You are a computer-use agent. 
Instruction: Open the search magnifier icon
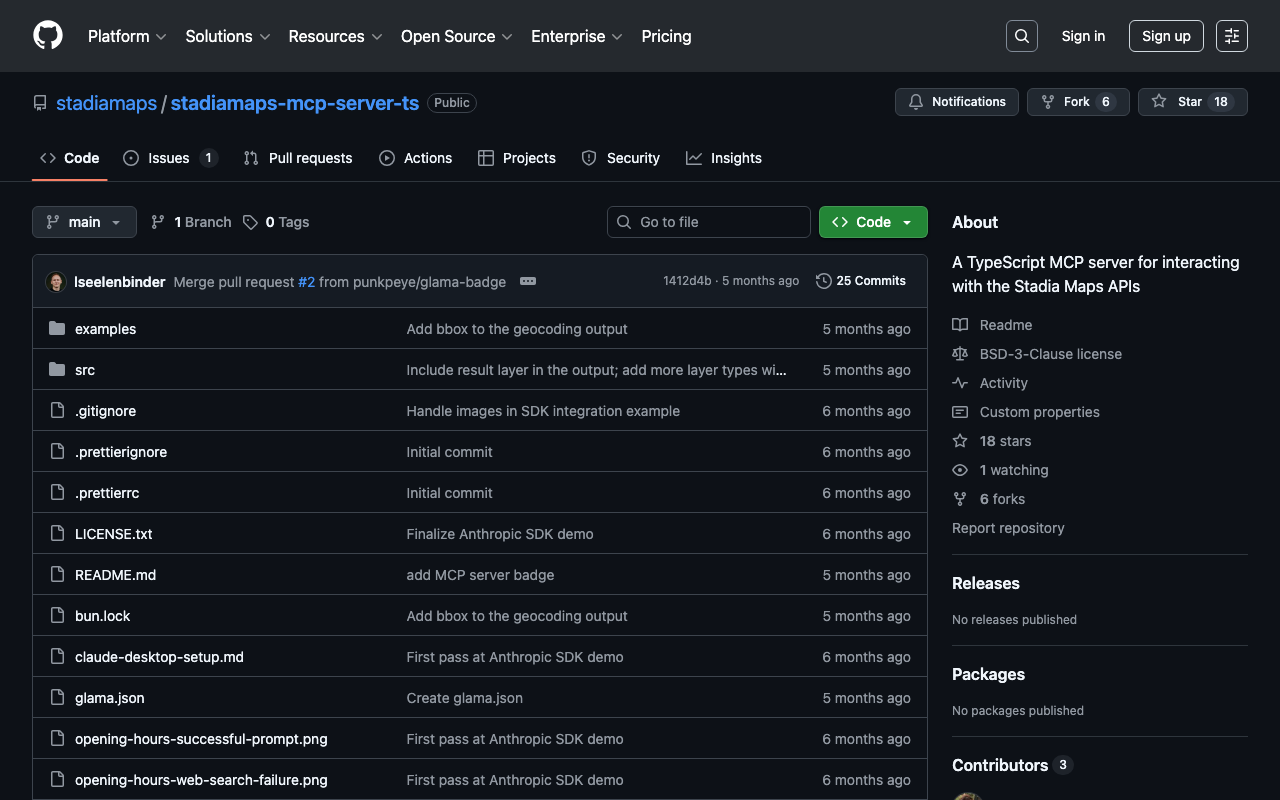1021,36
